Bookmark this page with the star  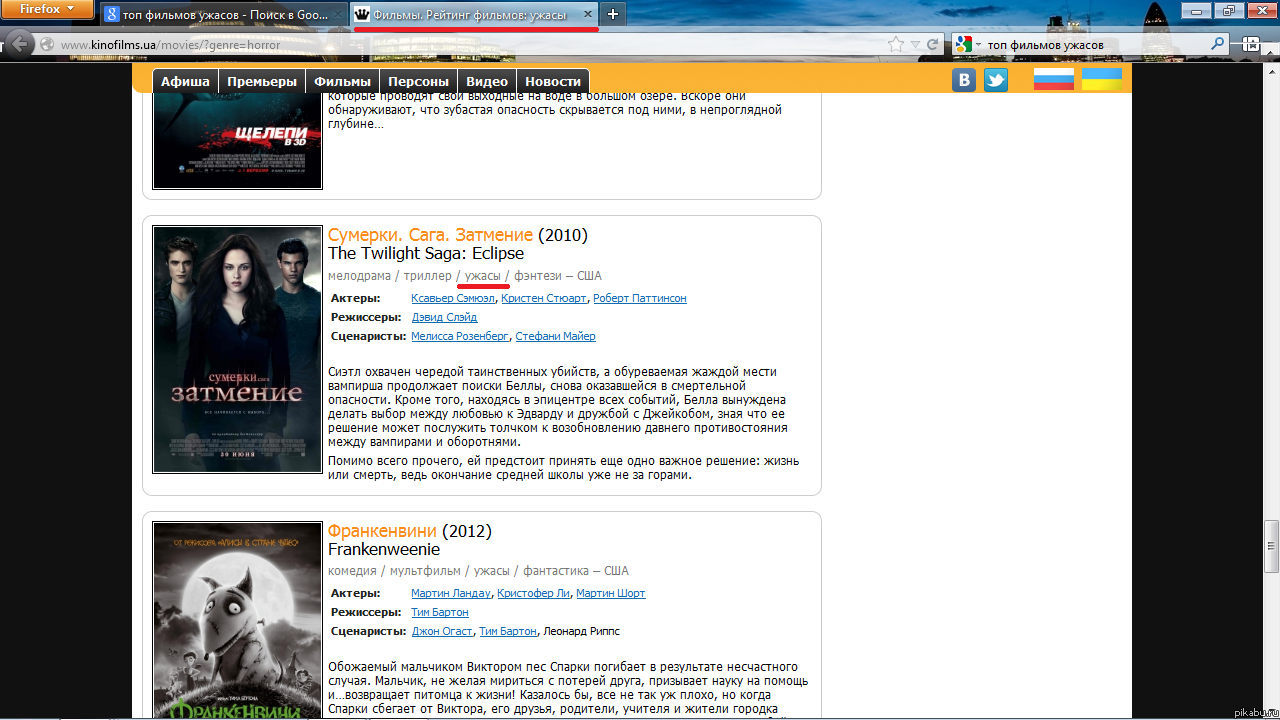pos(896,45)
